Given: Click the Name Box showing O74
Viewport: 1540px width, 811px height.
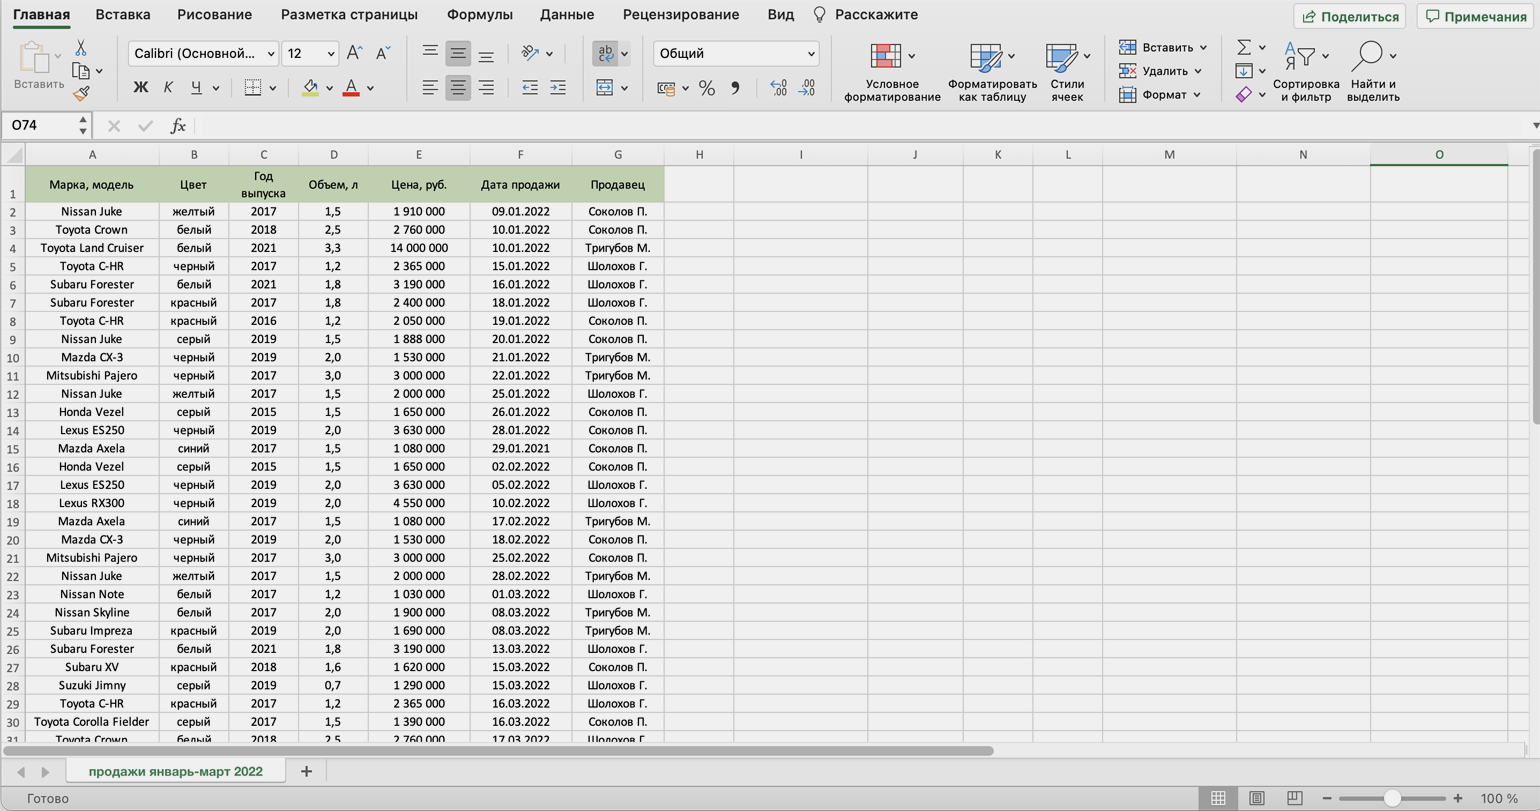Looking at the screenshot, I should pyautogui.click(x=40, y=126).
